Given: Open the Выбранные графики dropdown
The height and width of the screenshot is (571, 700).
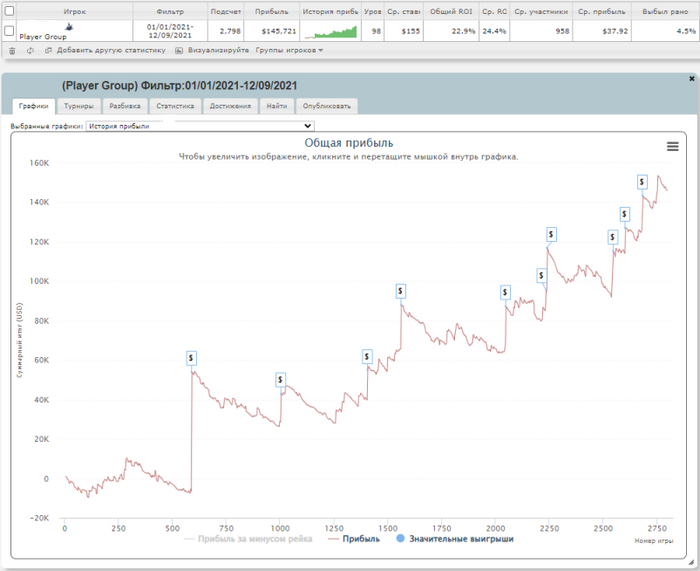Looking at the screenshot, I should 200,126.
